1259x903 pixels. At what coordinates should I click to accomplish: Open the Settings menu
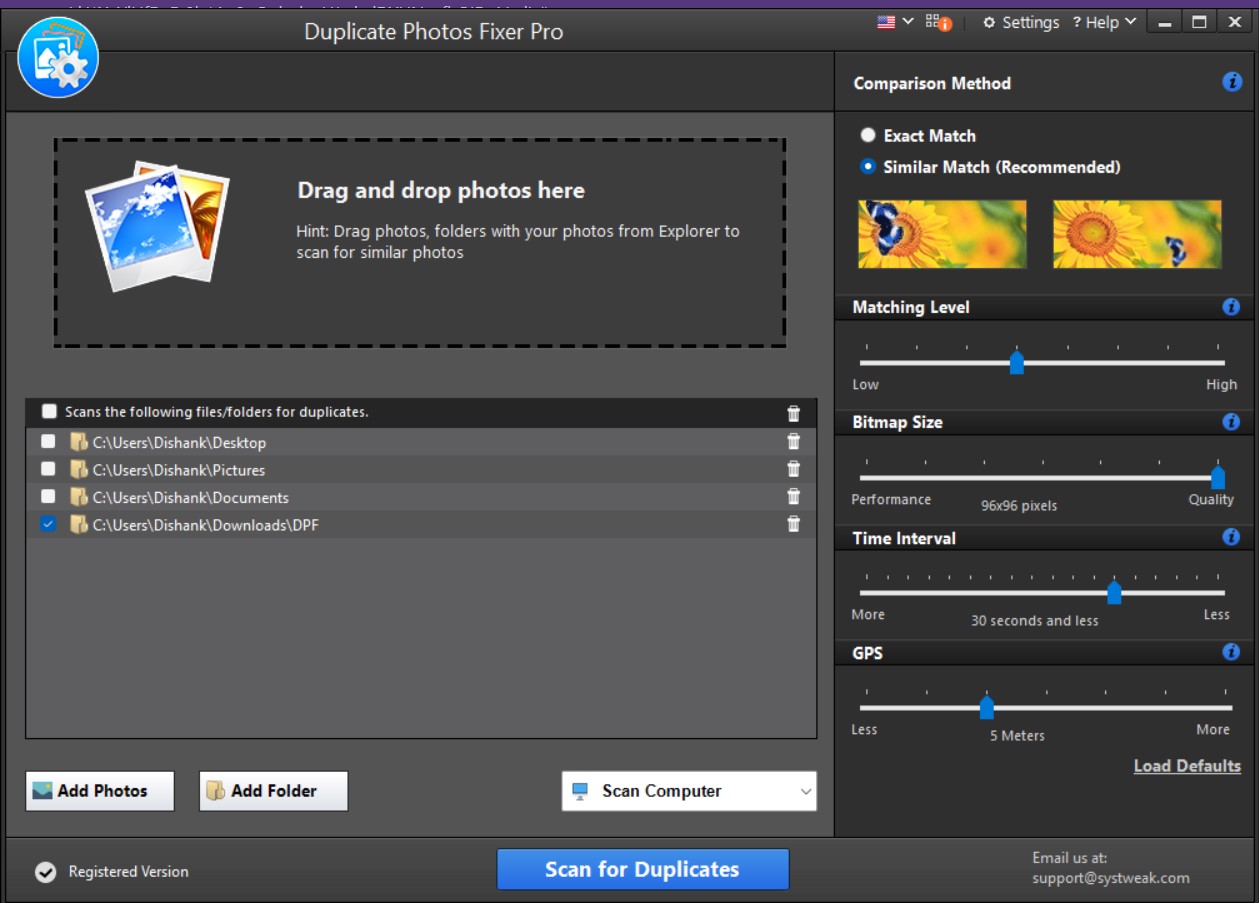(x=1024, y=22)
